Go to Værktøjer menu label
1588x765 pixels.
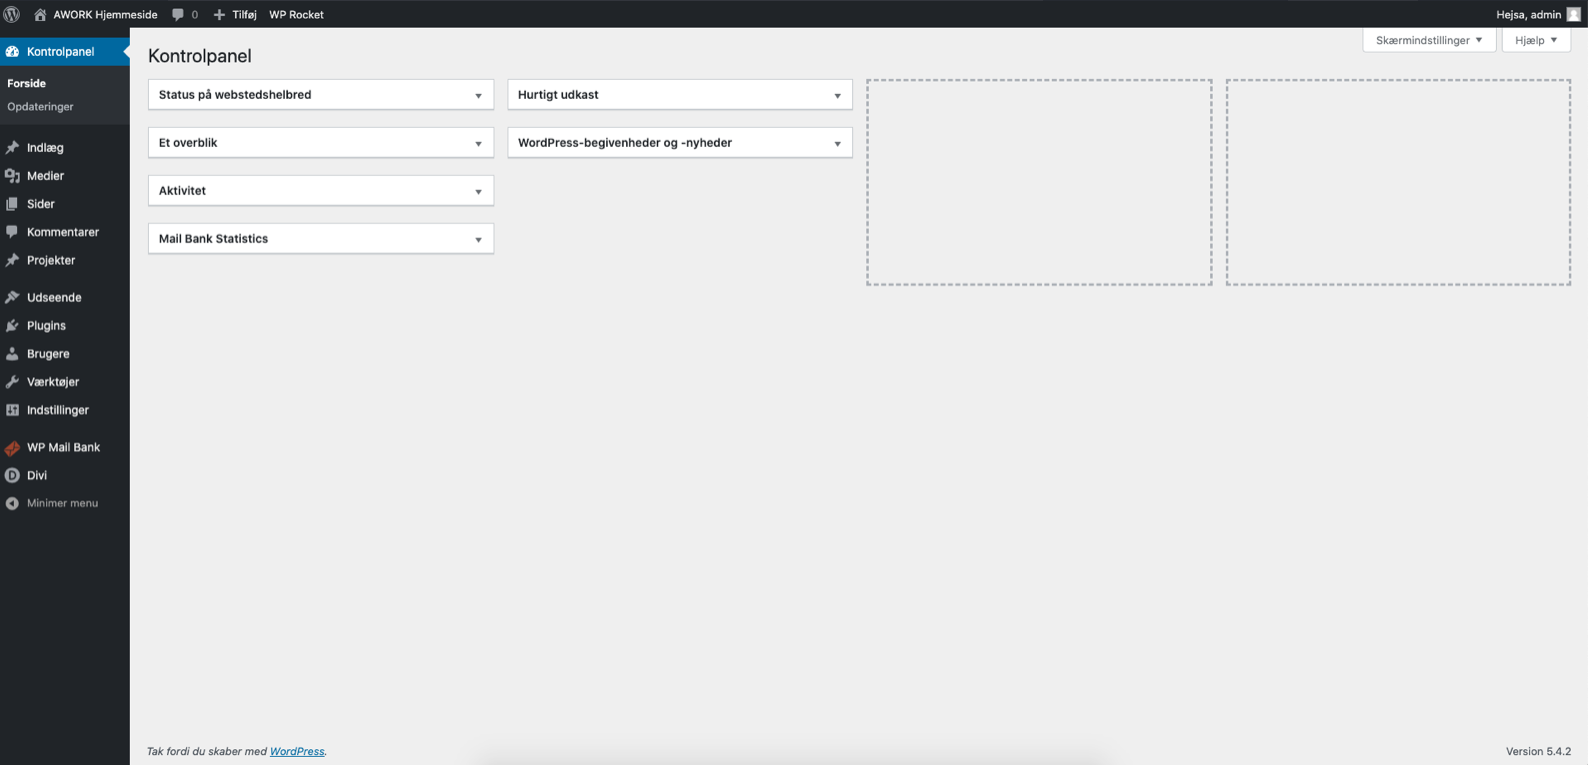tap(53, 381)
